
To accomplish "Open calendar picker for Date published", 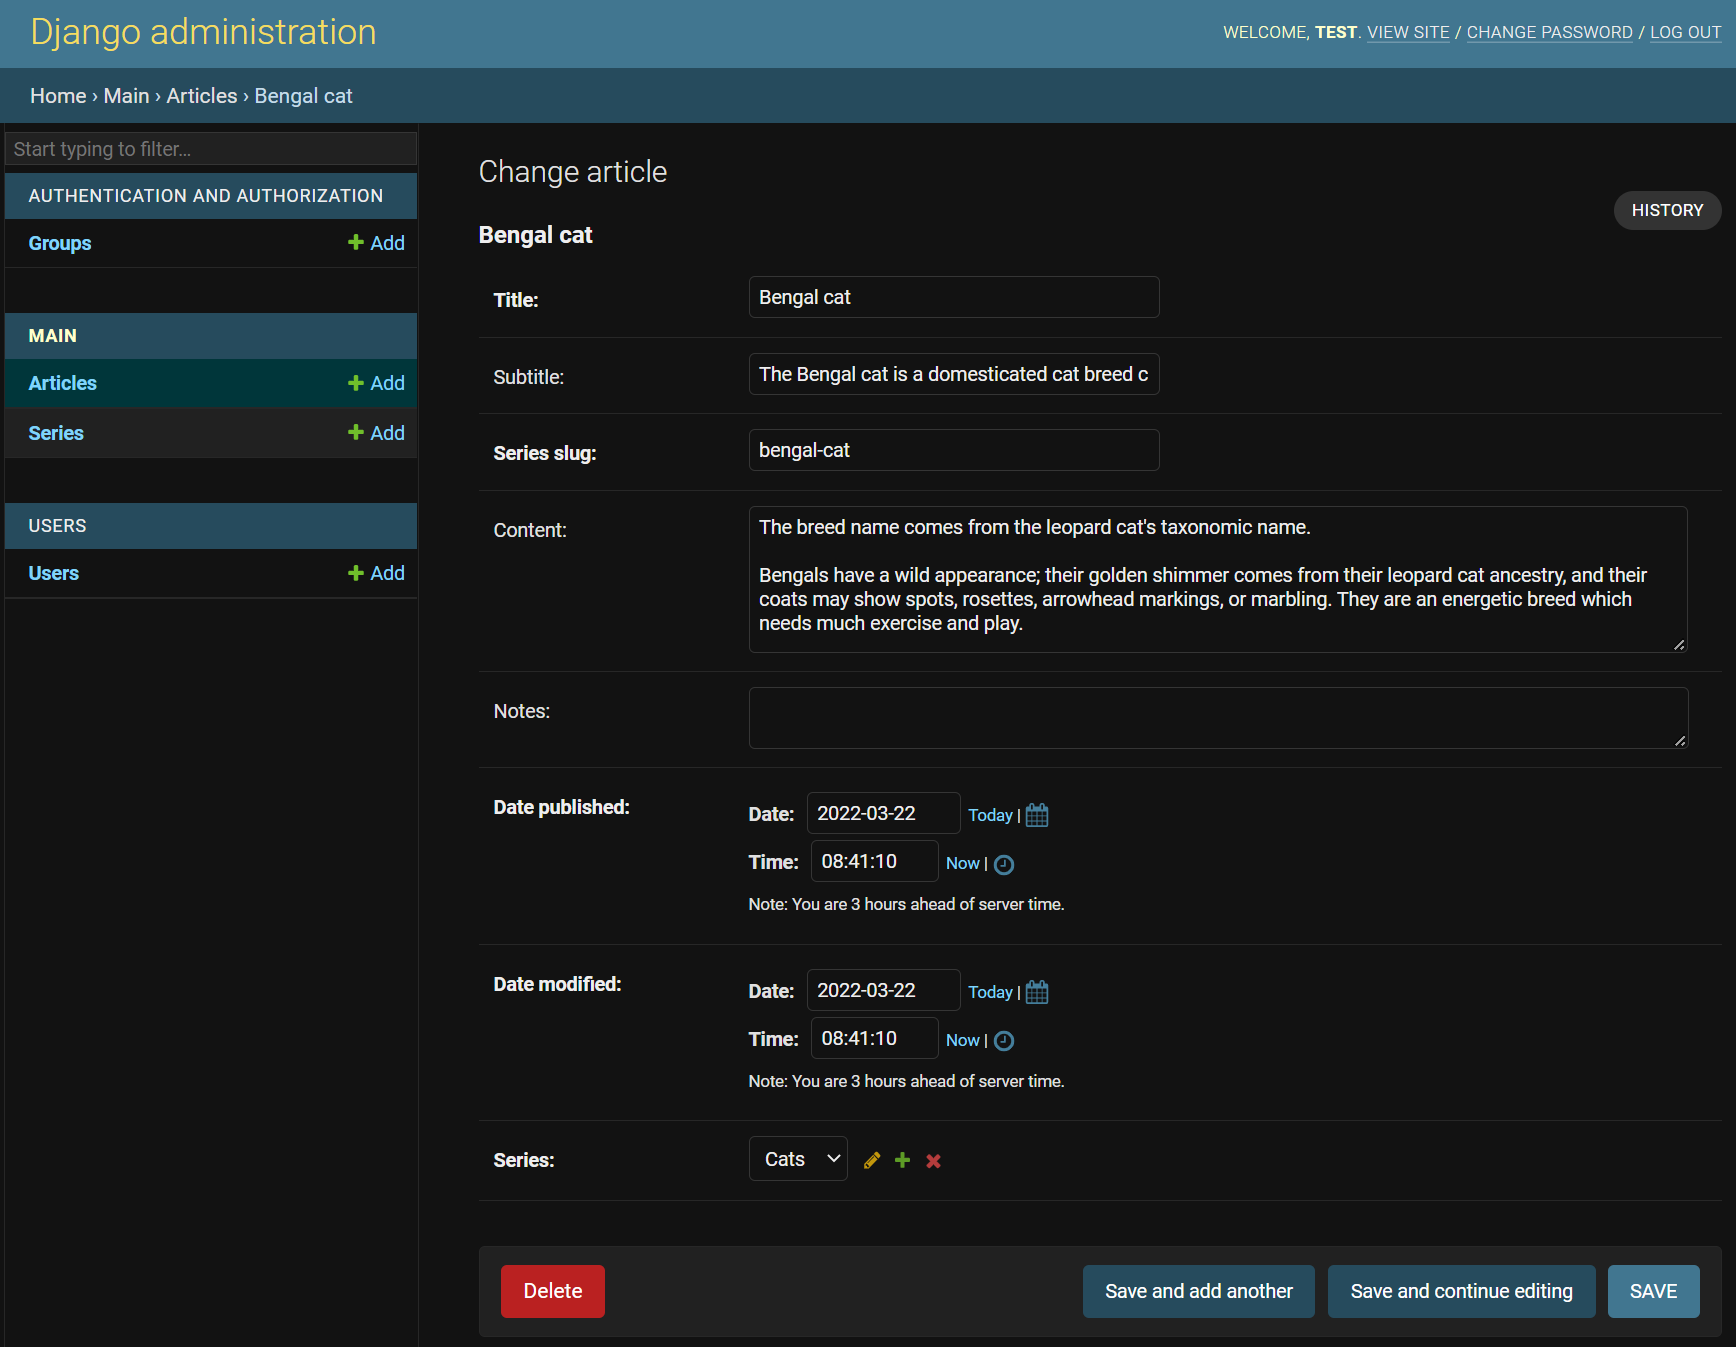I will (x=1037, y=815).
